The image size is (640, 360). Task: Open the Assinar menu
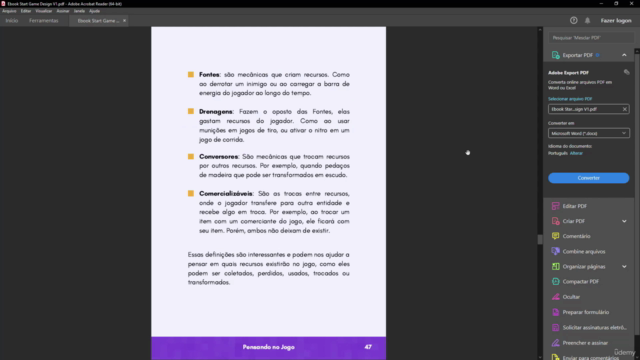tap(63, 11)
